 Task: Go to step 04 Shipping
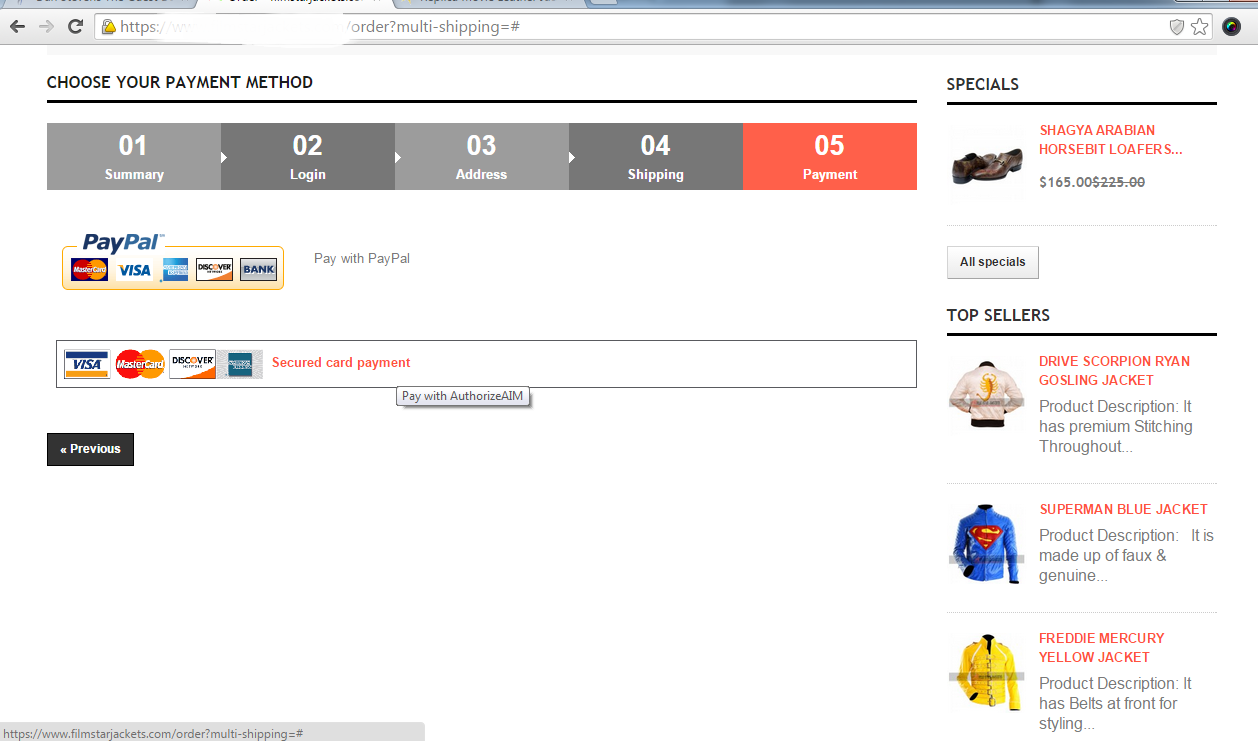[656, 157]
